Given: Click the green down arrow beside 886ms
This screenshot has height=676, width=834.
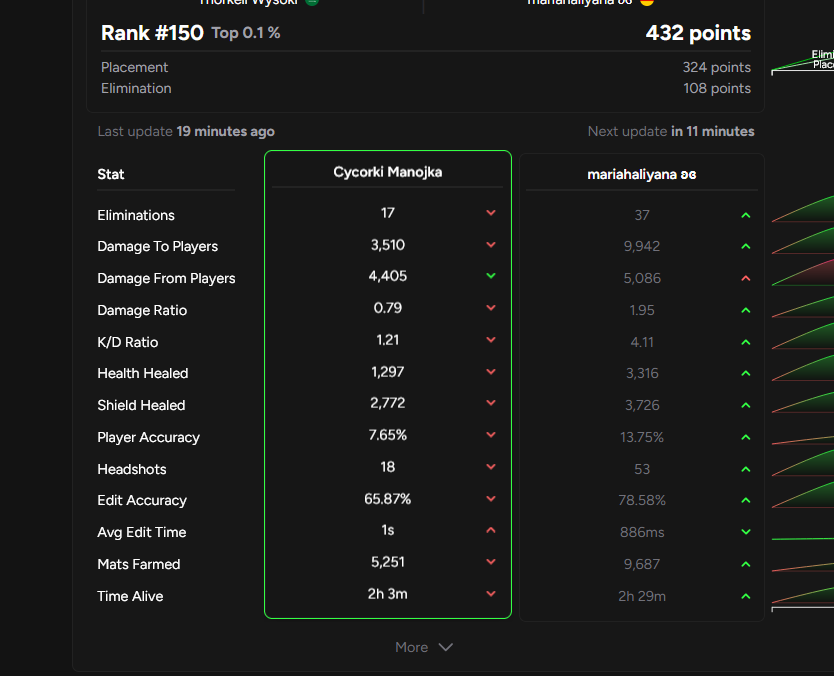Looking at the screenshot, I should tap(746, 532).
